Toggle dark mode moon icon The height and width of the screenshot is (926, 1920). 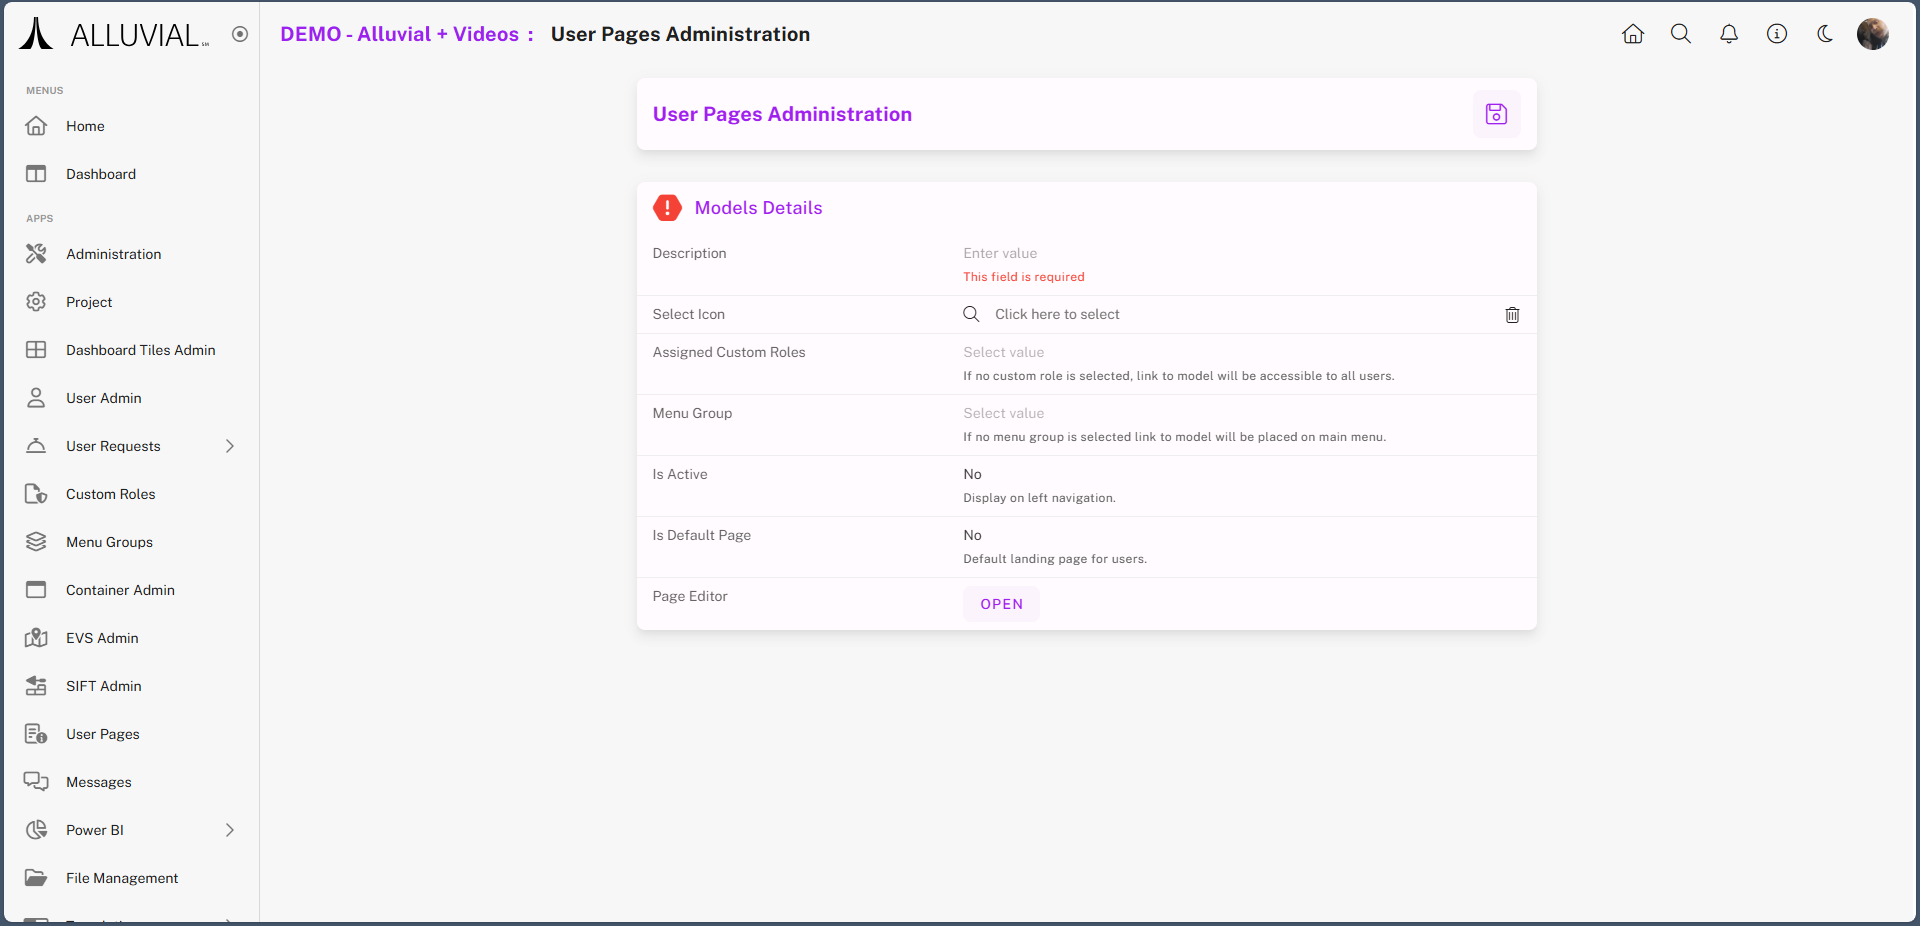pos(1824,34)
